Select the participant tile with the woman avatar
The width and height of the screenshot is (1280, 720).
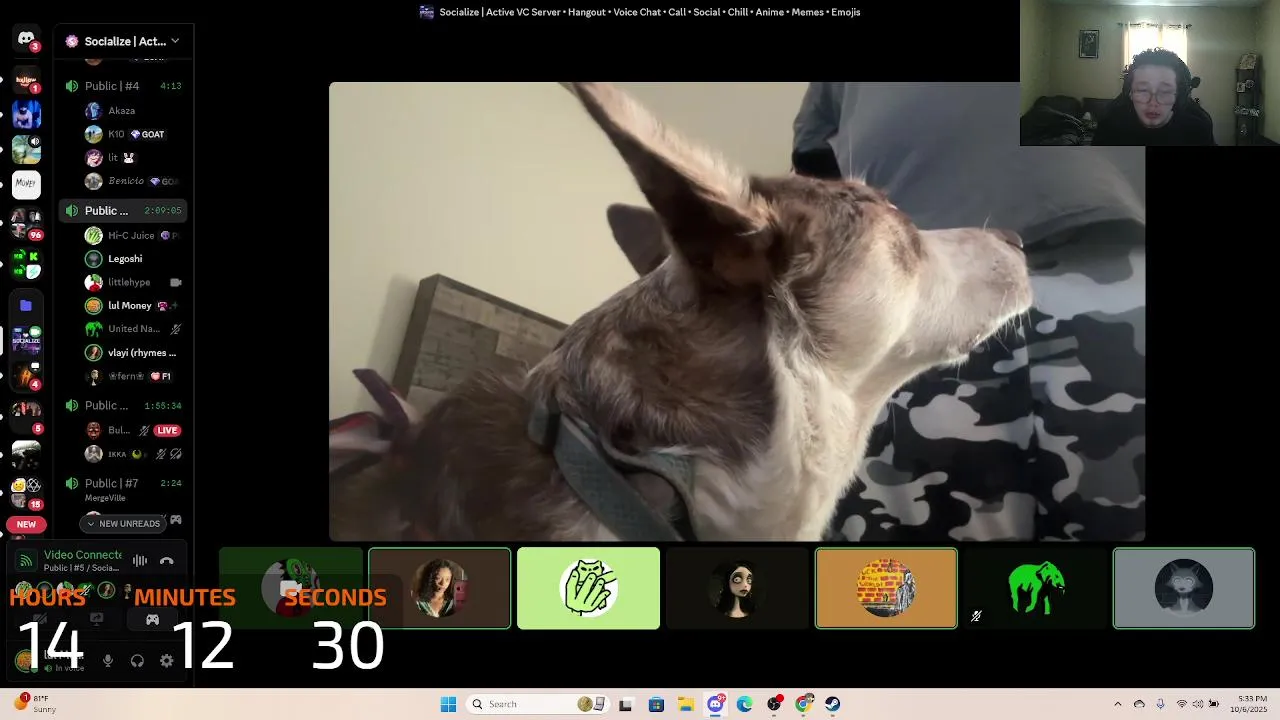(439, 588)
